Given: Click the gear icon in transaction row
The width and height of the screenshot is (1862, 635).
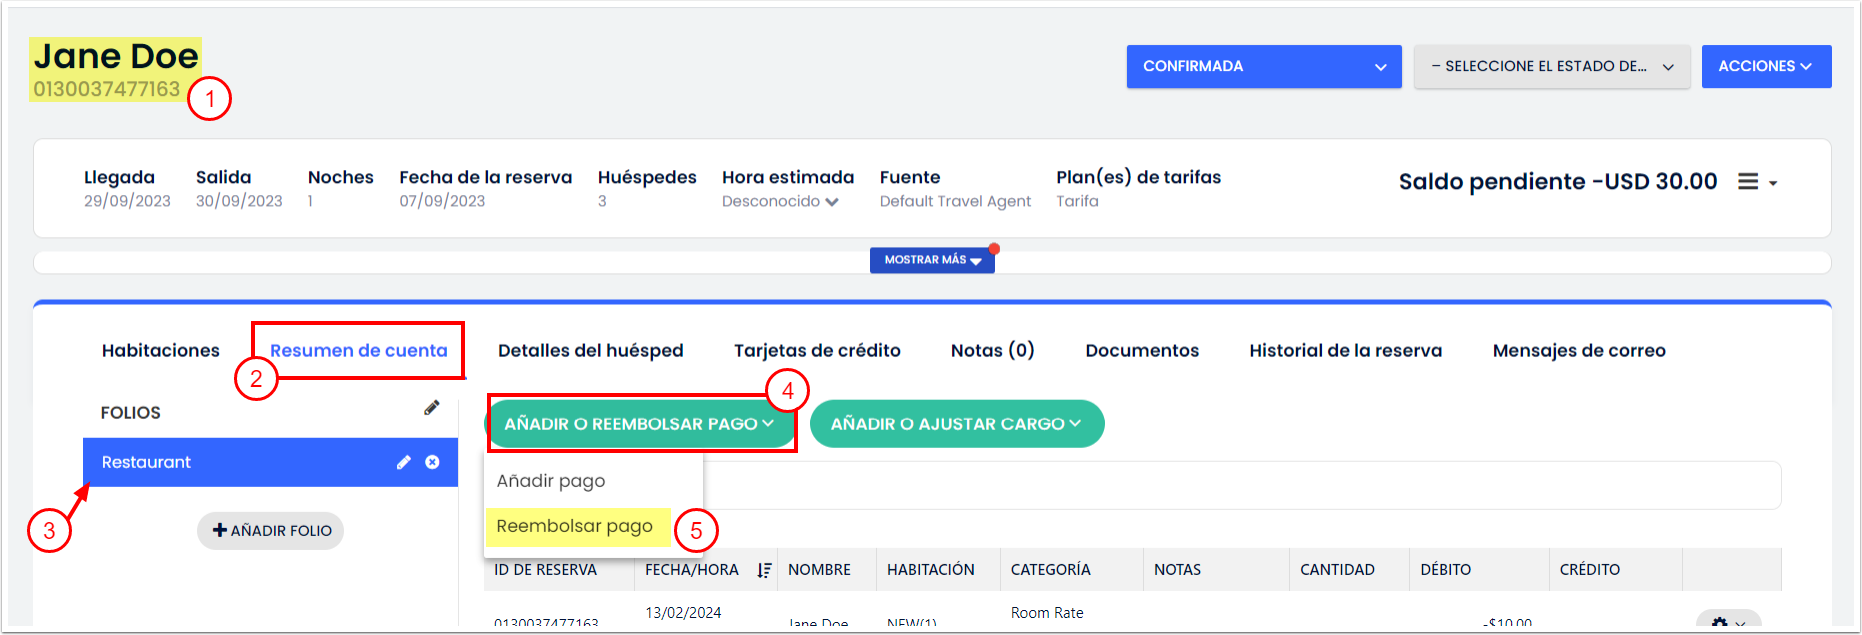Looking at the screenshot, I should 1720,623.
